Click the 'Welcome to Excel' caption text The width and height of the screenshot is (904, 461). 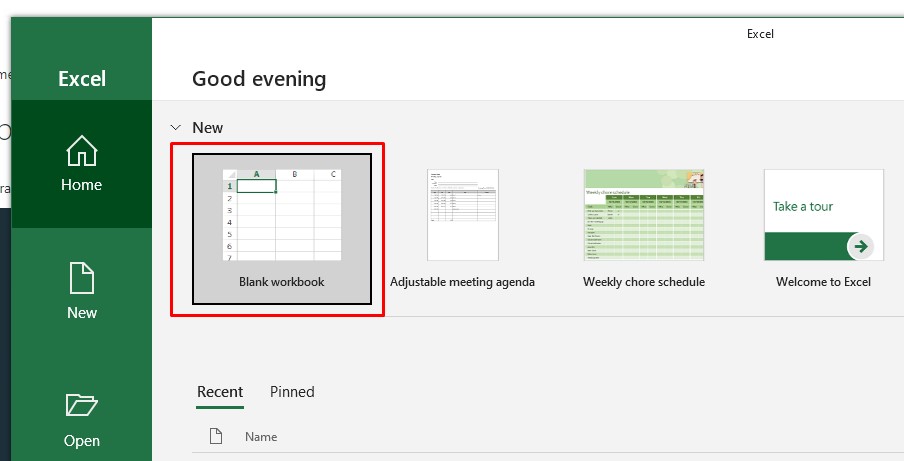click(823, 282)
